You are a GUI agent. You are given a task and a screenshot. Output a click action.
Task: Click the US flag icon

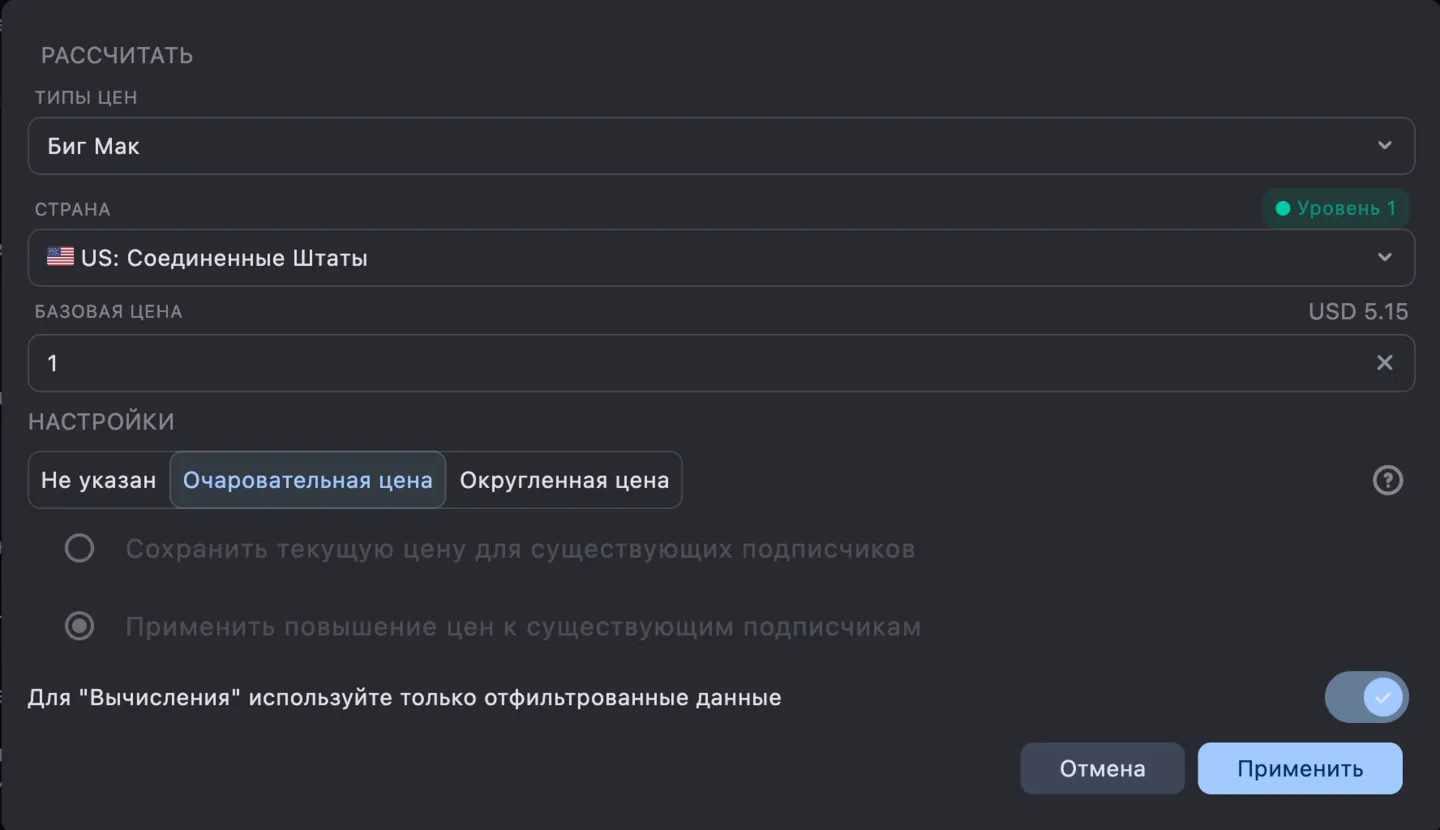click(60, 257)
